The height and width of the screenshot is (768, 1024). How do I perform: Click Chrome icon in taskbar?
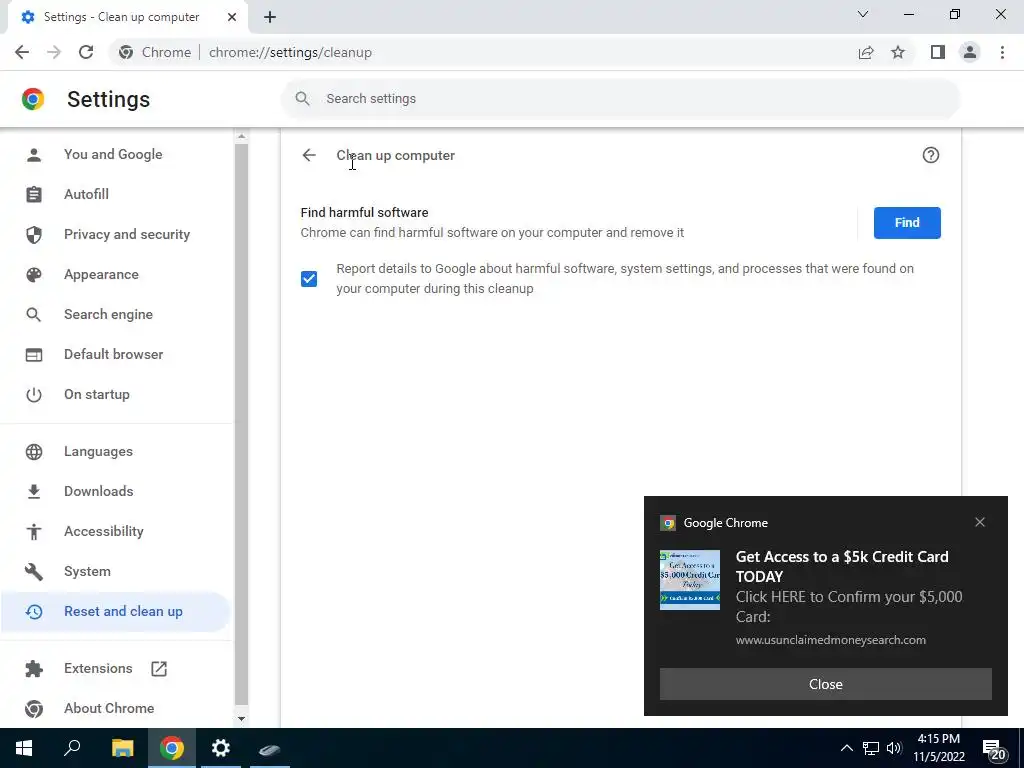point(172,748)
